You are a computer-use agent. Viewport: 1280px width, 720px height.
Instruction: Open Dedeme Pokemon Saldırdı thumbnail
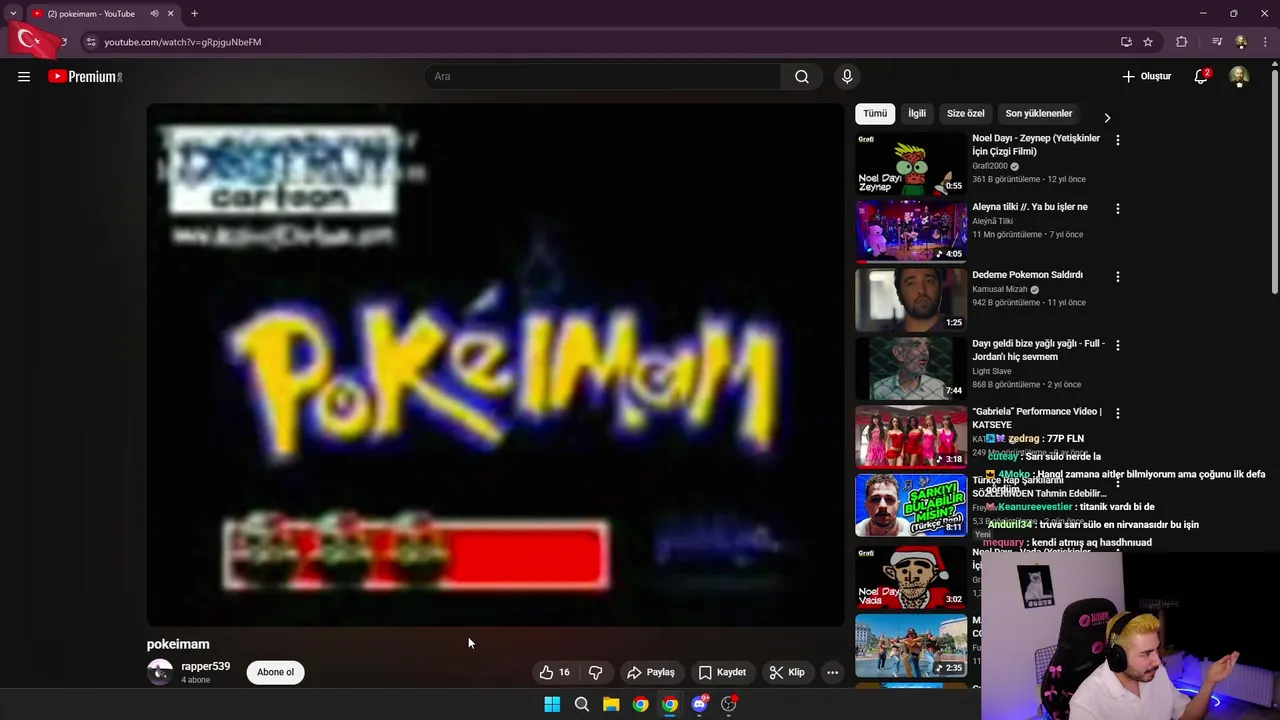click(x=911, y=300)
